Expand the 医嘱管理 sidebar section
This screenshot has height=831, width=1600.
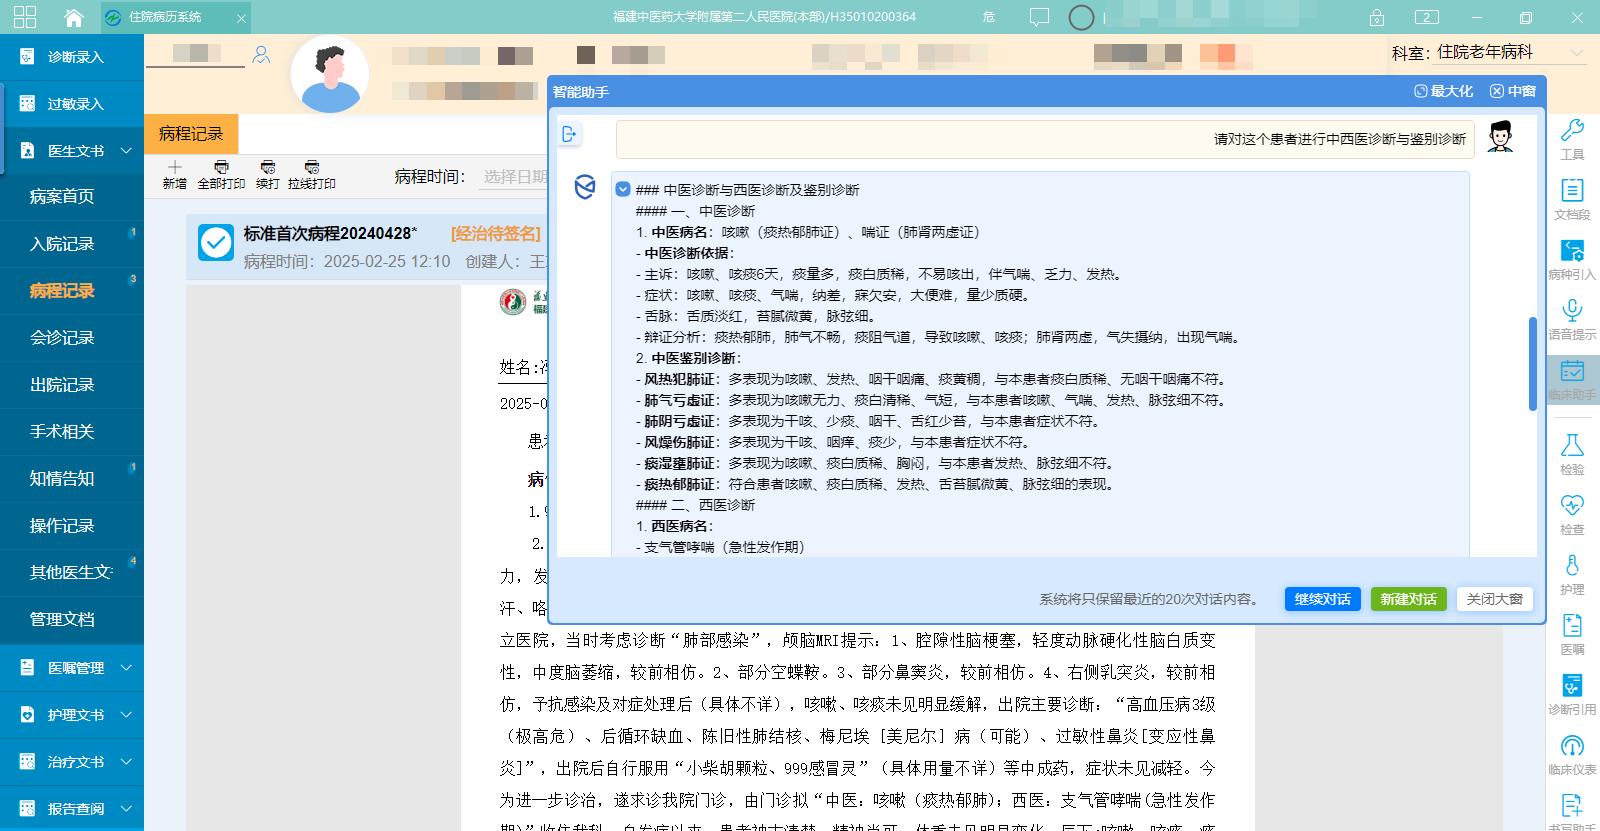coord(126,668)
